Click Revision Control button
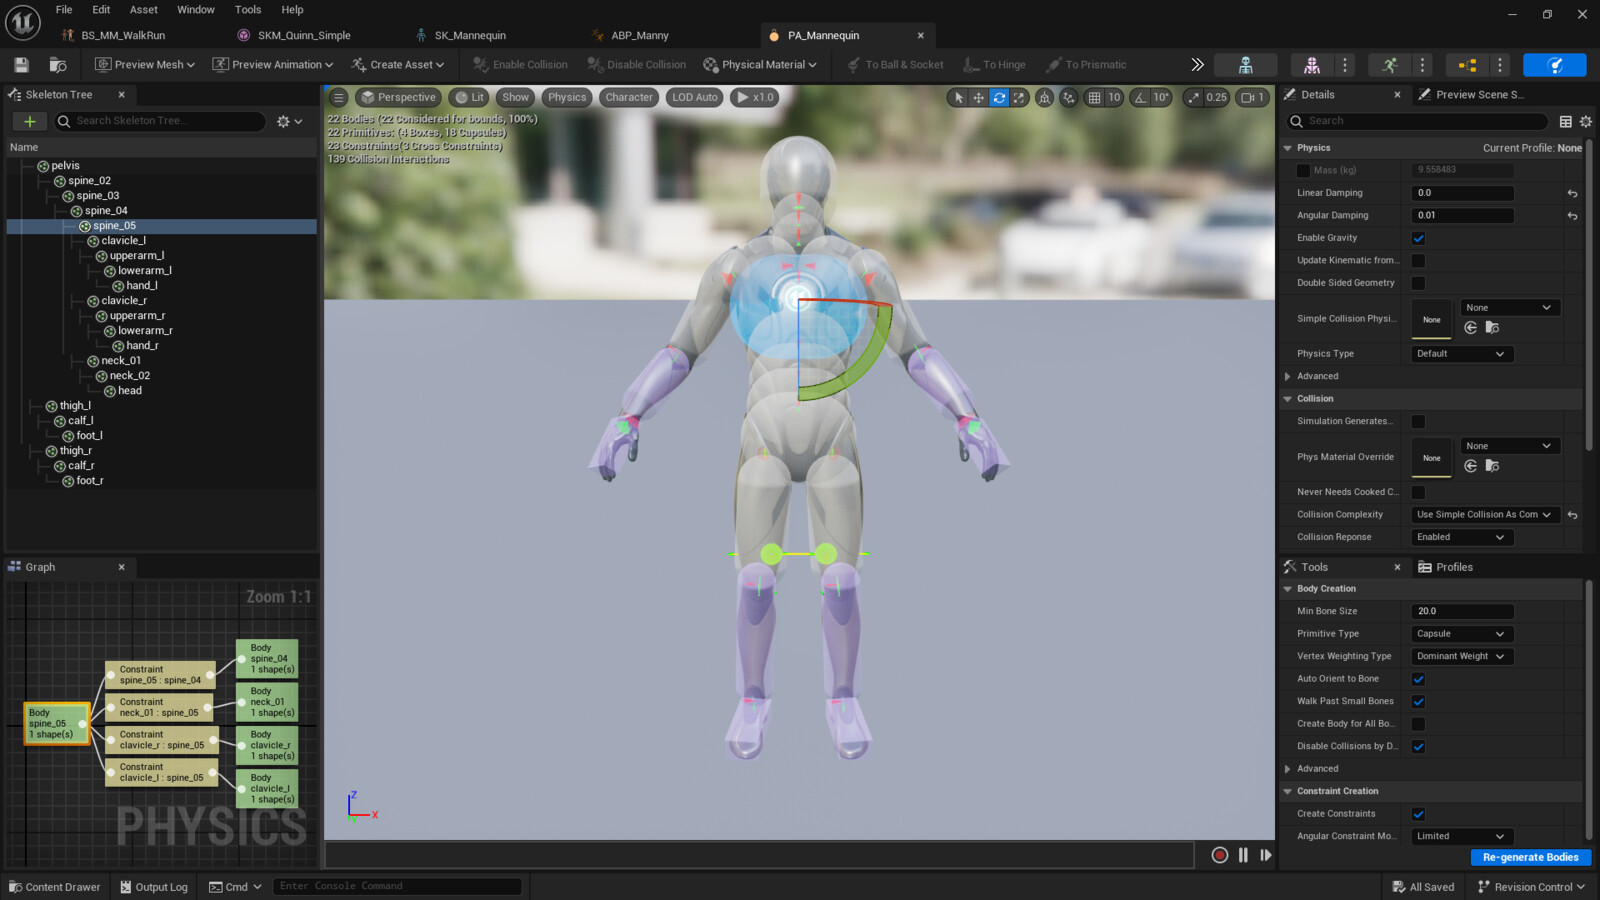The width and height of the screenshot is (1600, 900). pos(1531,887)
